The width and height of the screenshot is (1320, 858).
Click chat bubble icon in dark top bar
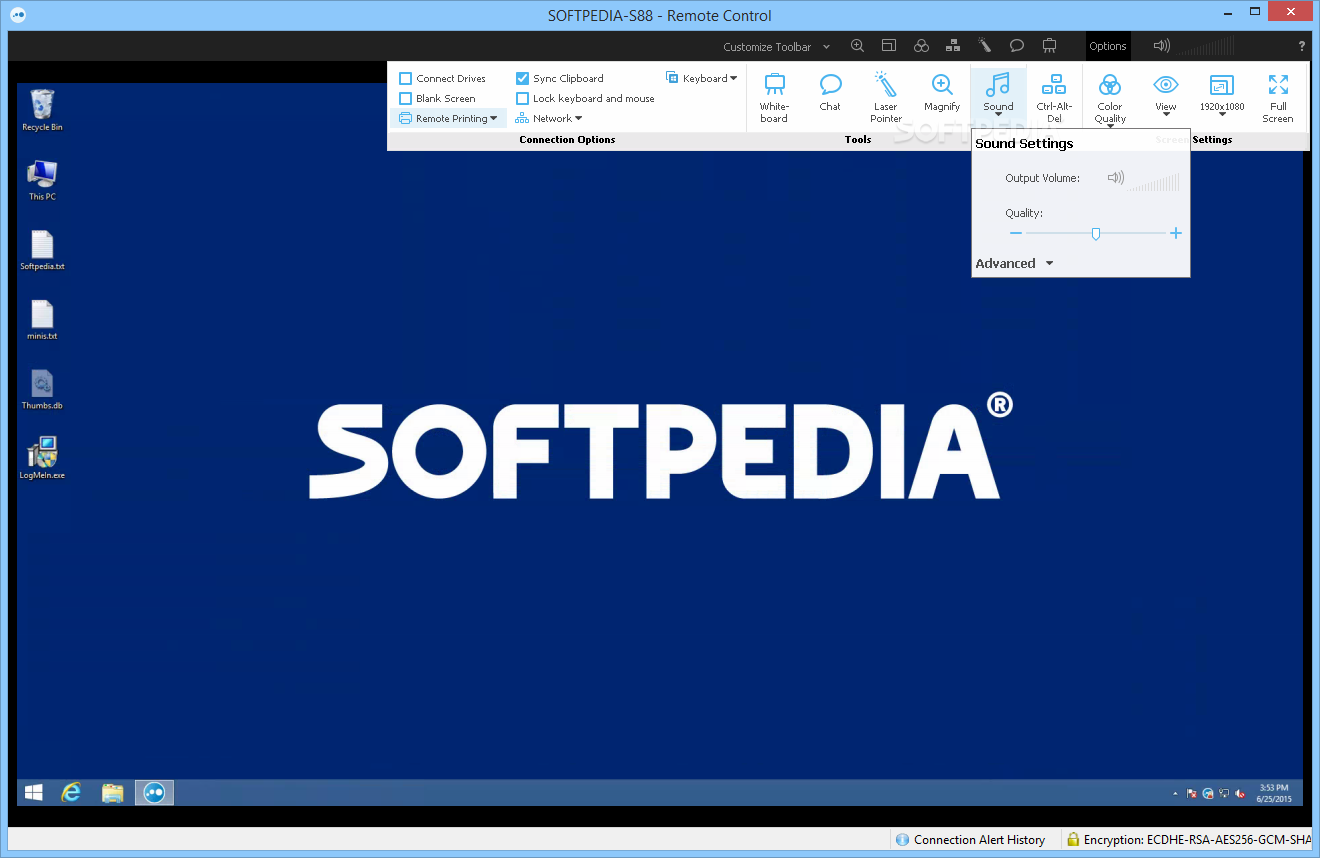1017,46
